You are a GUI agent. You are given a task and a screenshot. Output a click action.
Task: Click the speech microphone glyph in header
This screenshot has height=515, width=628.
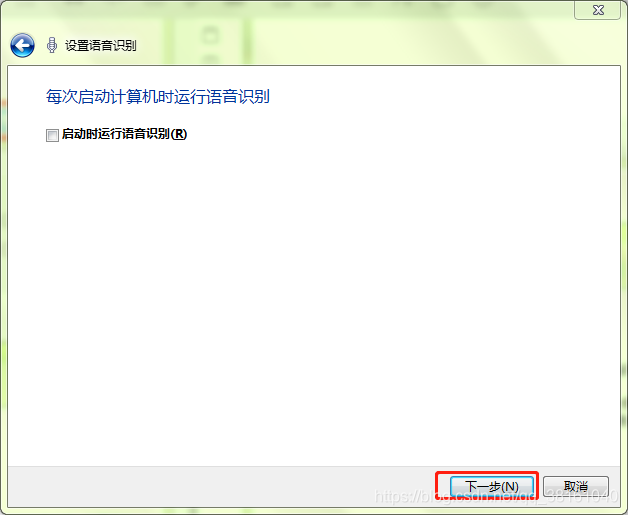point(52,45)
